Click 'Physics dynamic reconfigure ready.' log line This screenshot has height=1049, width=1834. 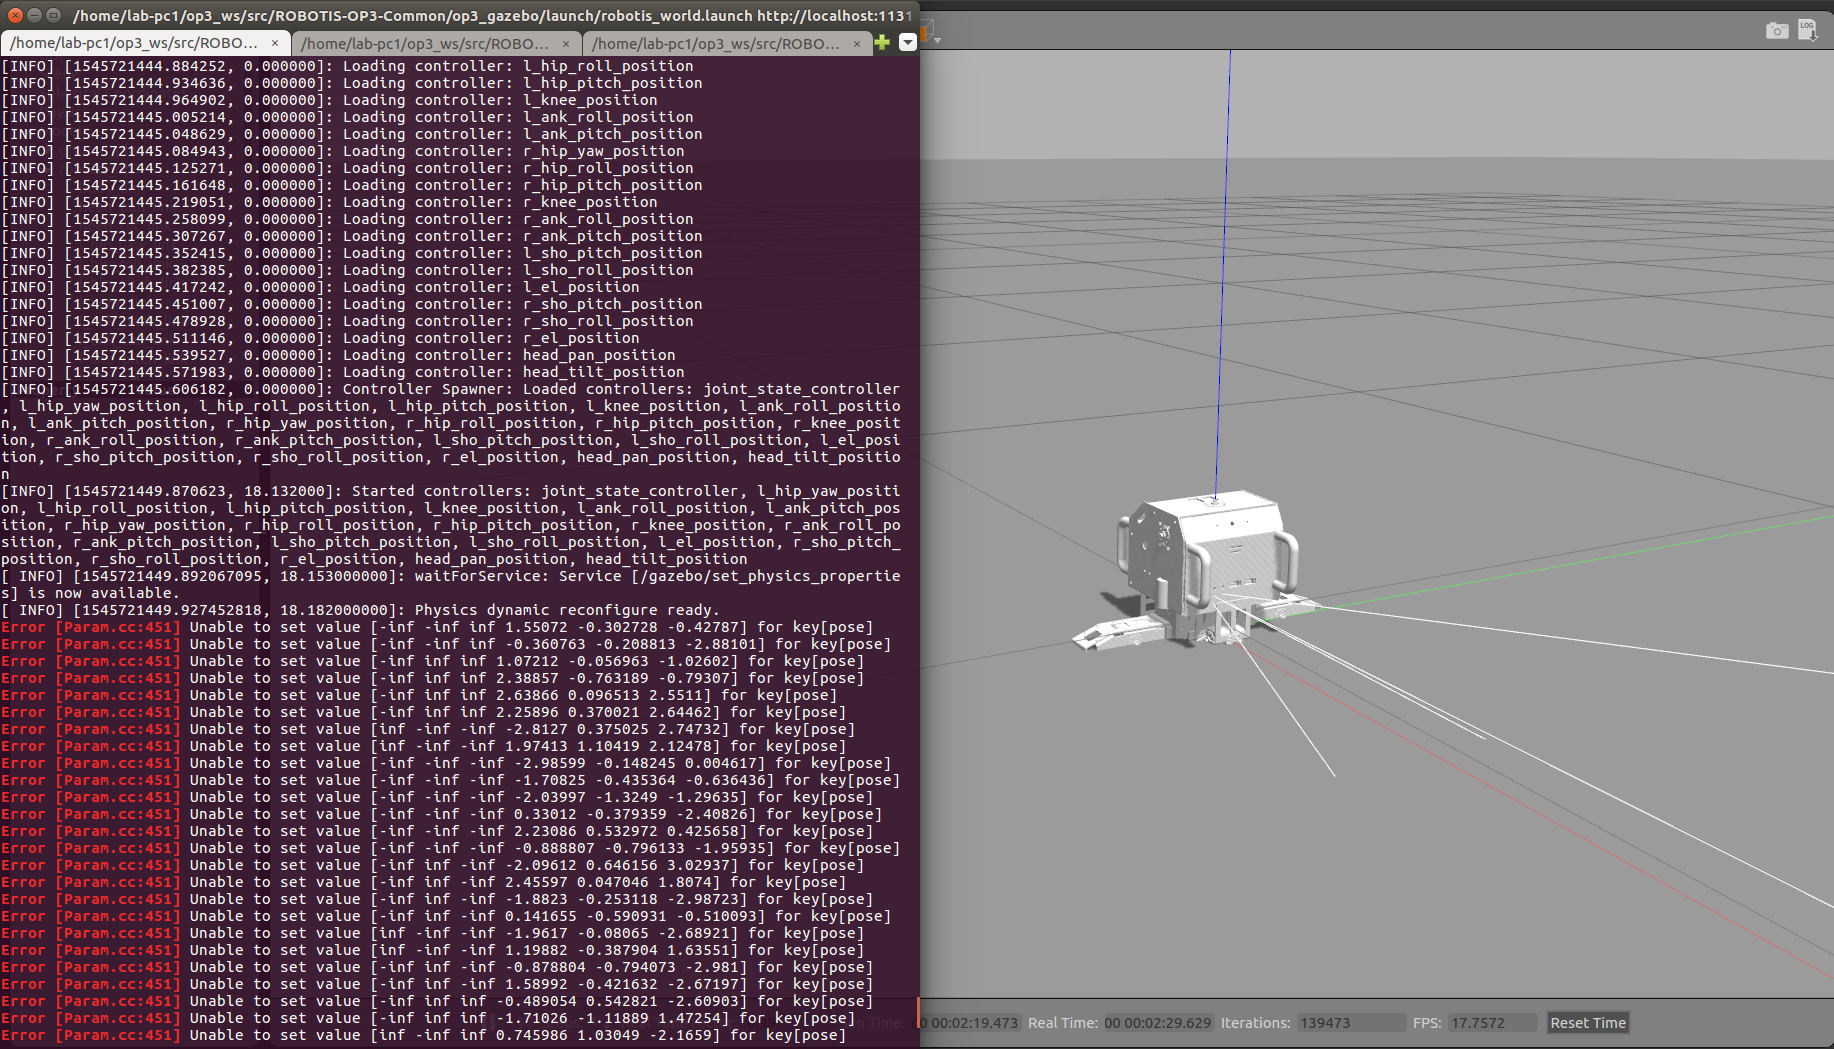pyautogui.click(x=360, y=610)
